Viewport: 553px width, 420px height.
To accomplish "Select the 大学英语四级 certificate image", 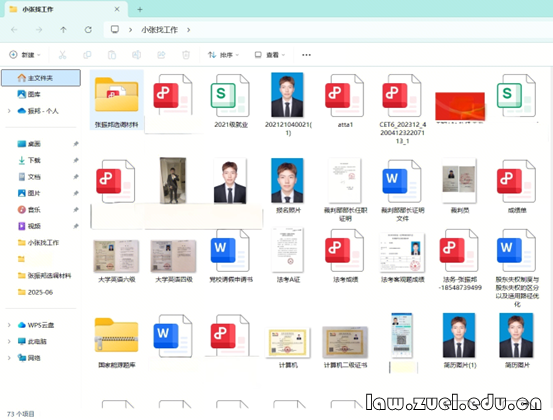I will coord(174,260).
